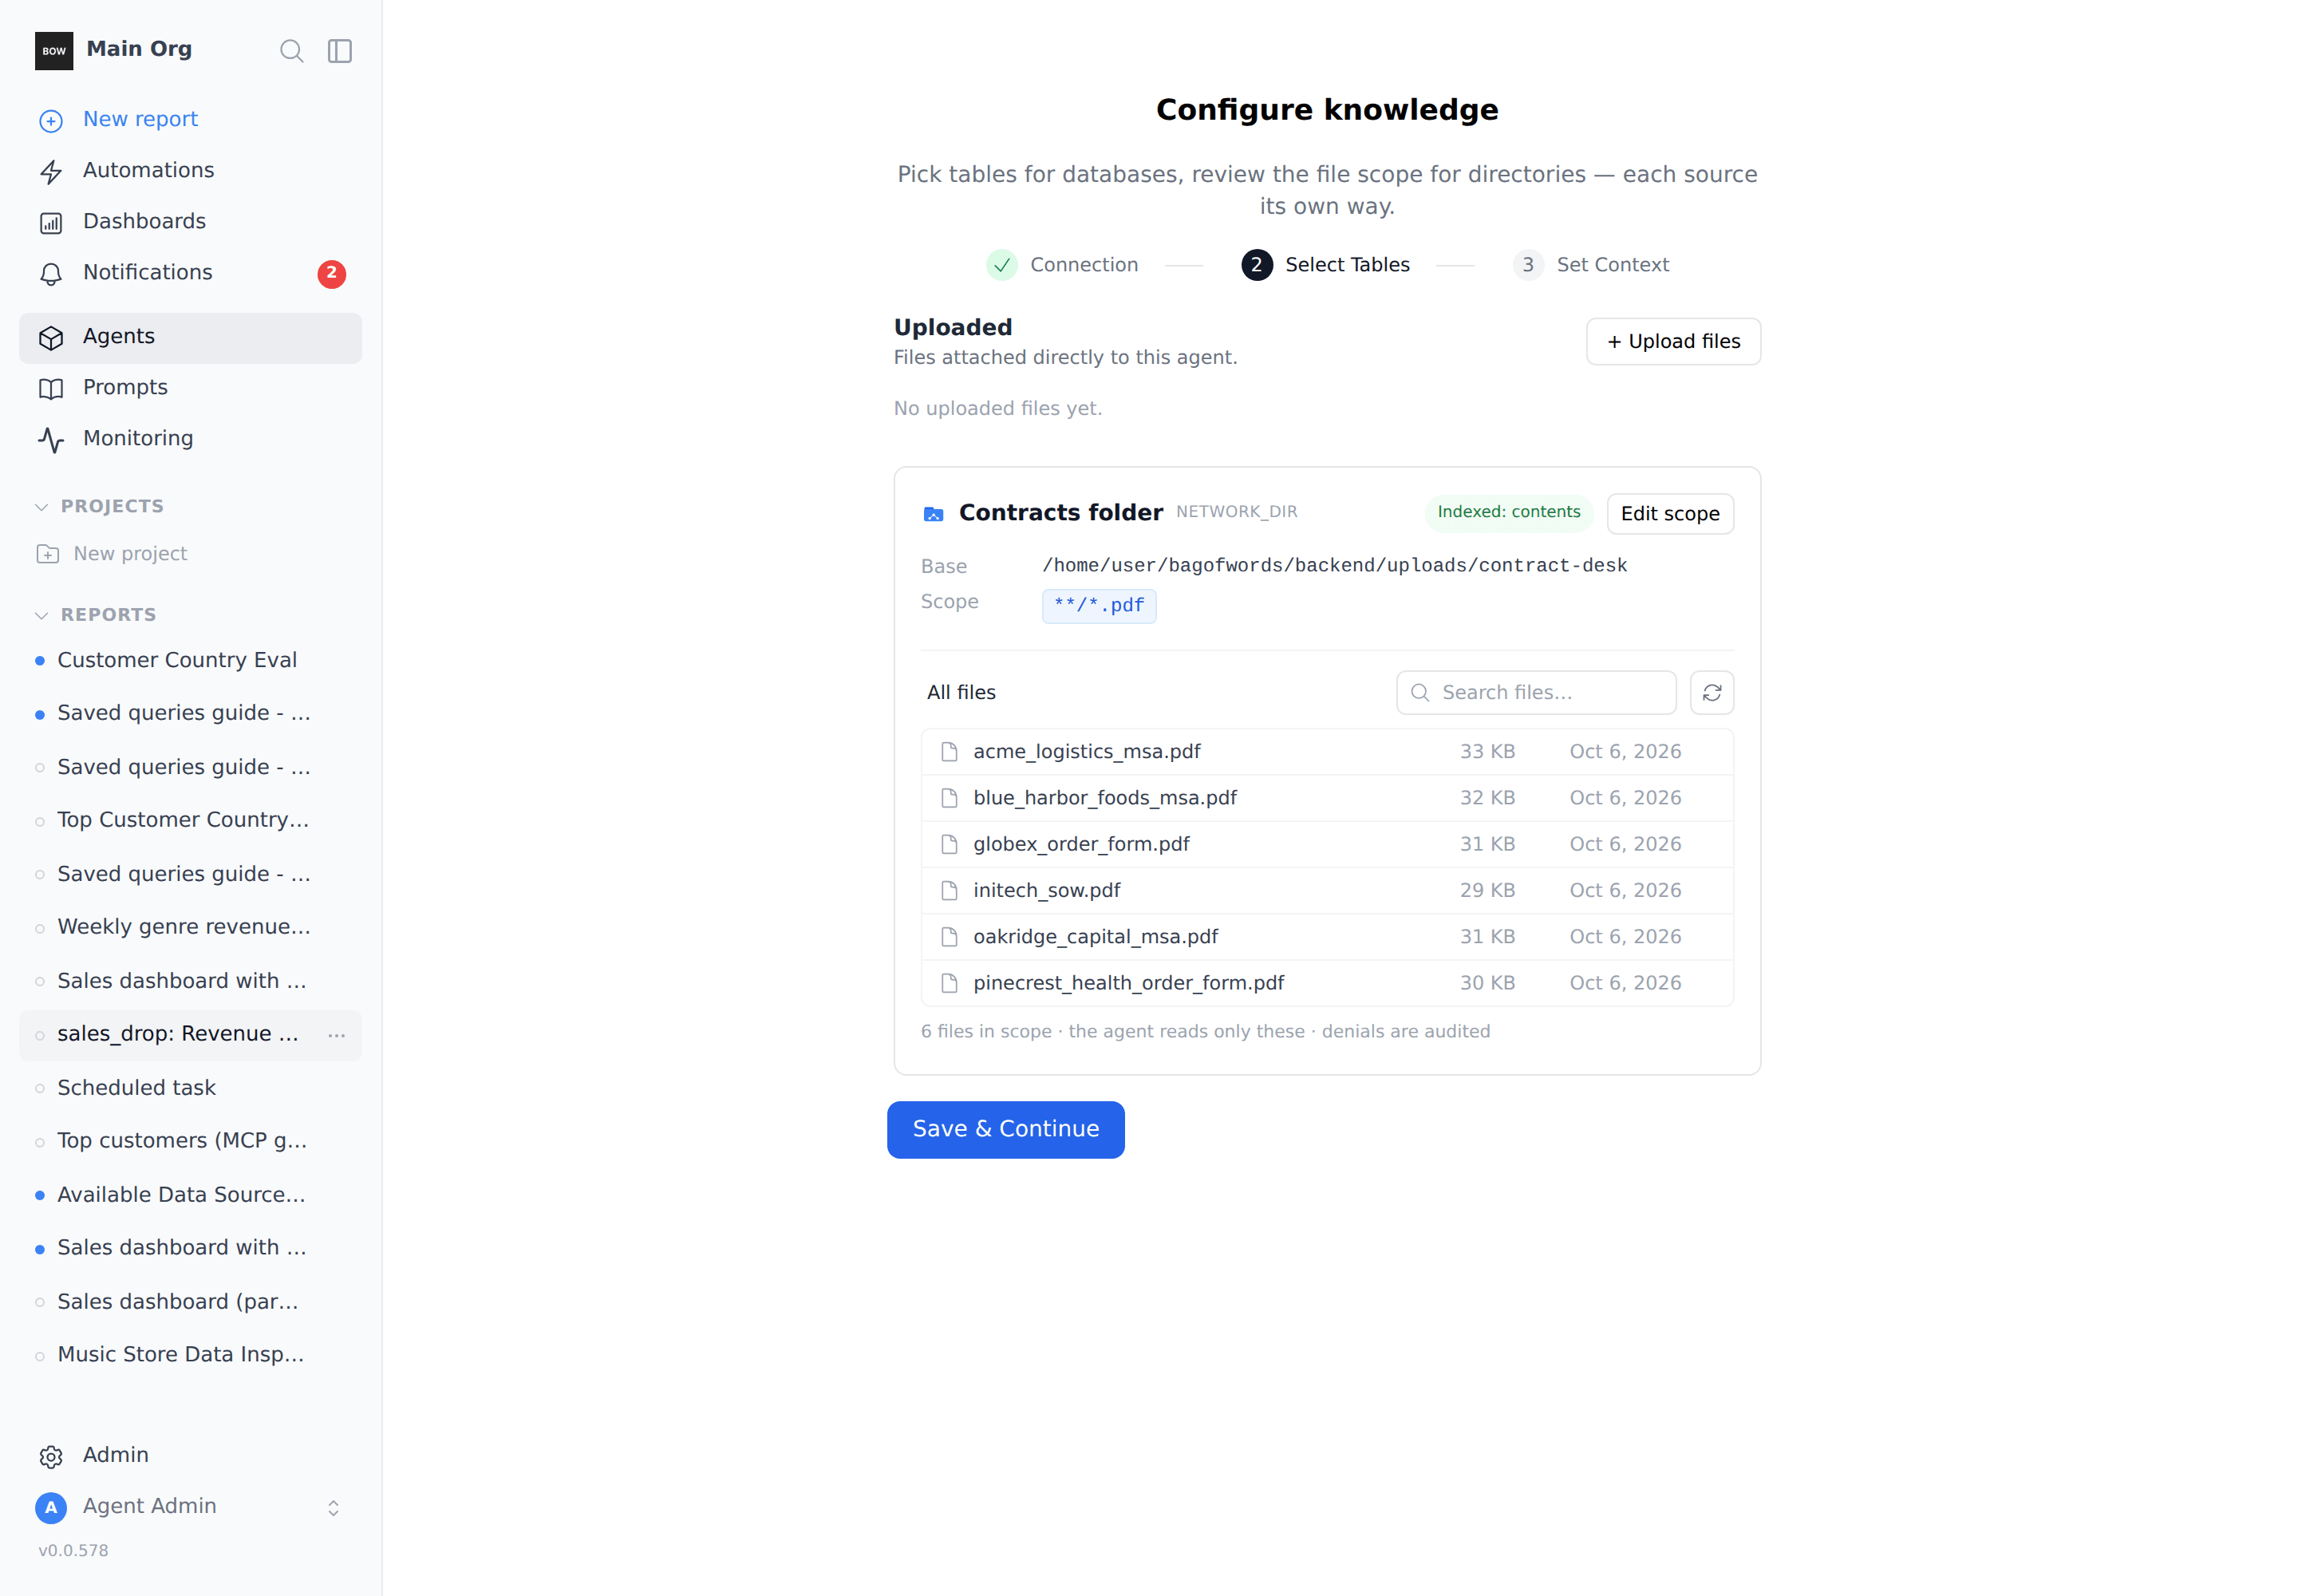Viewport: 2298px width, 1596px height.
Task: Click the New project folder icon
Action: point(48,554)
